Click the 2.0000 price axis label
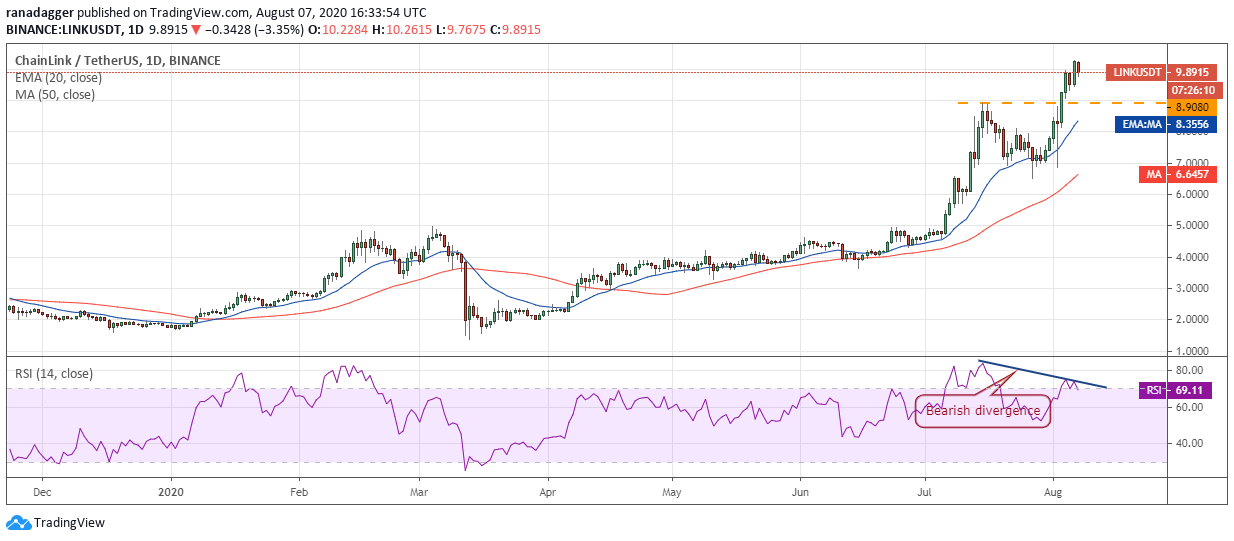The image size is (1234, 541). [1193, 319]
